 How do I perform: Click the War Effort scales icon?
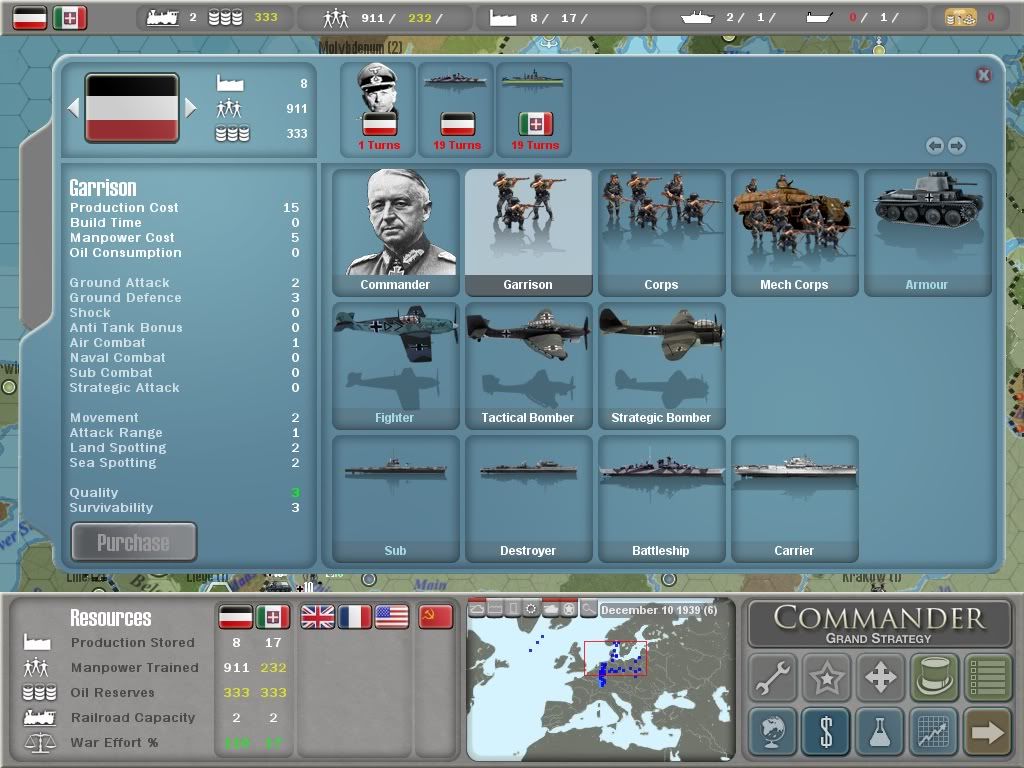pos(39,743)
